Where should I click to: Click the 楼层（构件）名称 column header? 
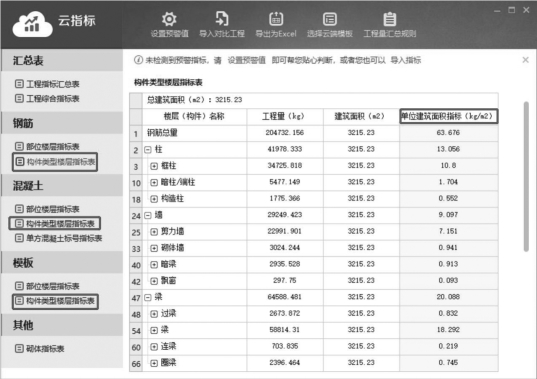[x=194, y=116]
